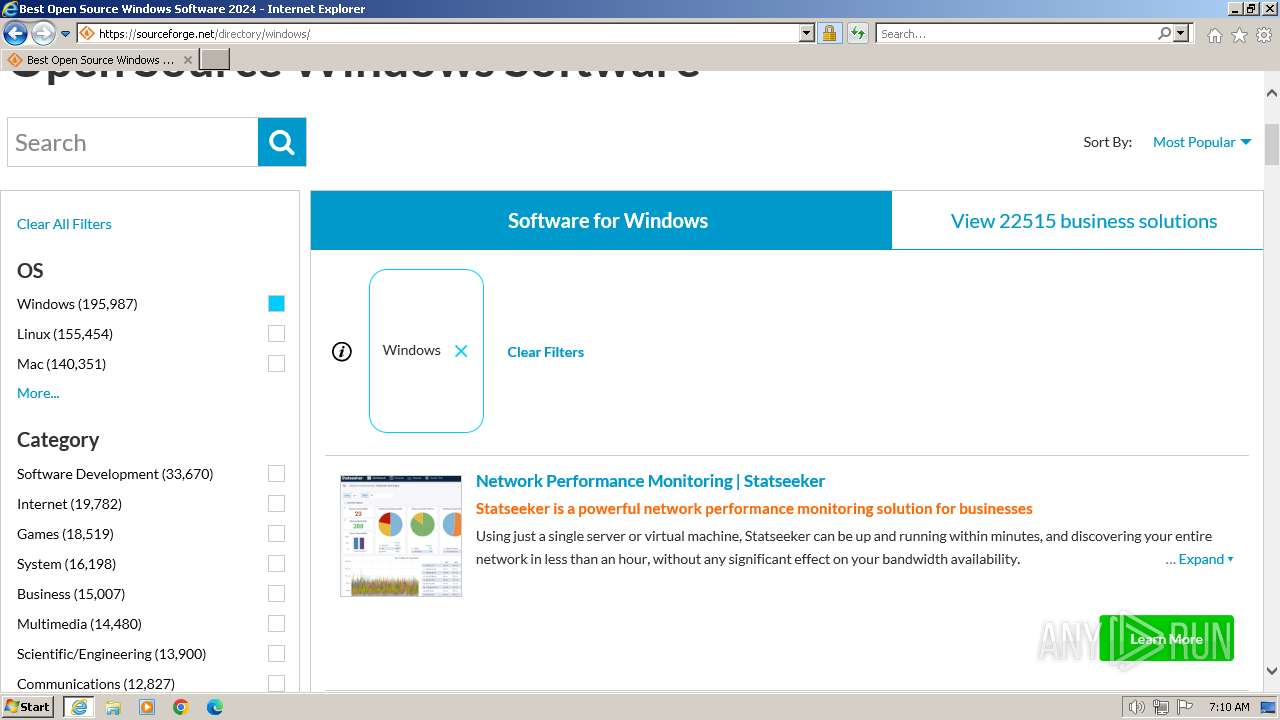Image resolution: width=1280 pixels, height=720 pixels.
Task: Open the recent pages dropdown arrow
Action: point(65,34)
